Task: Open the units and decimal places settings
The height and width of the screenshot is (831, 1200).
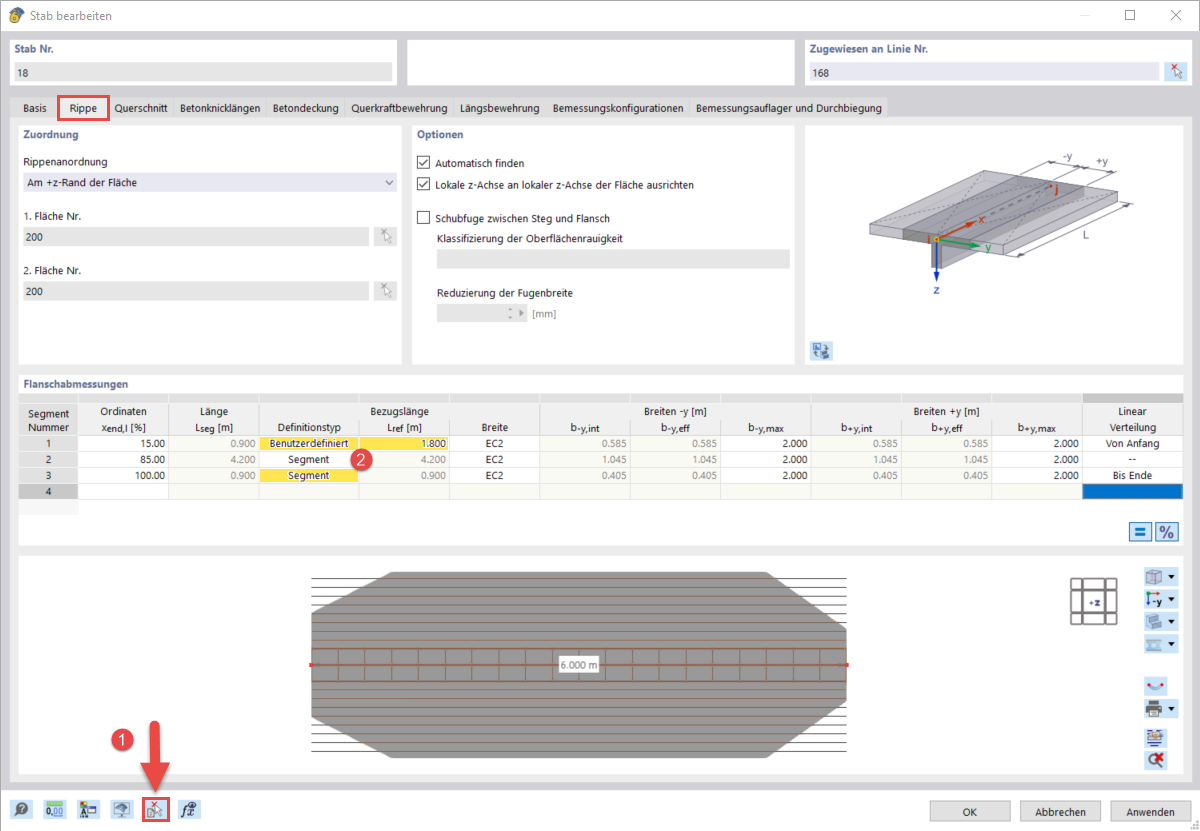Action: coord(54,809)
